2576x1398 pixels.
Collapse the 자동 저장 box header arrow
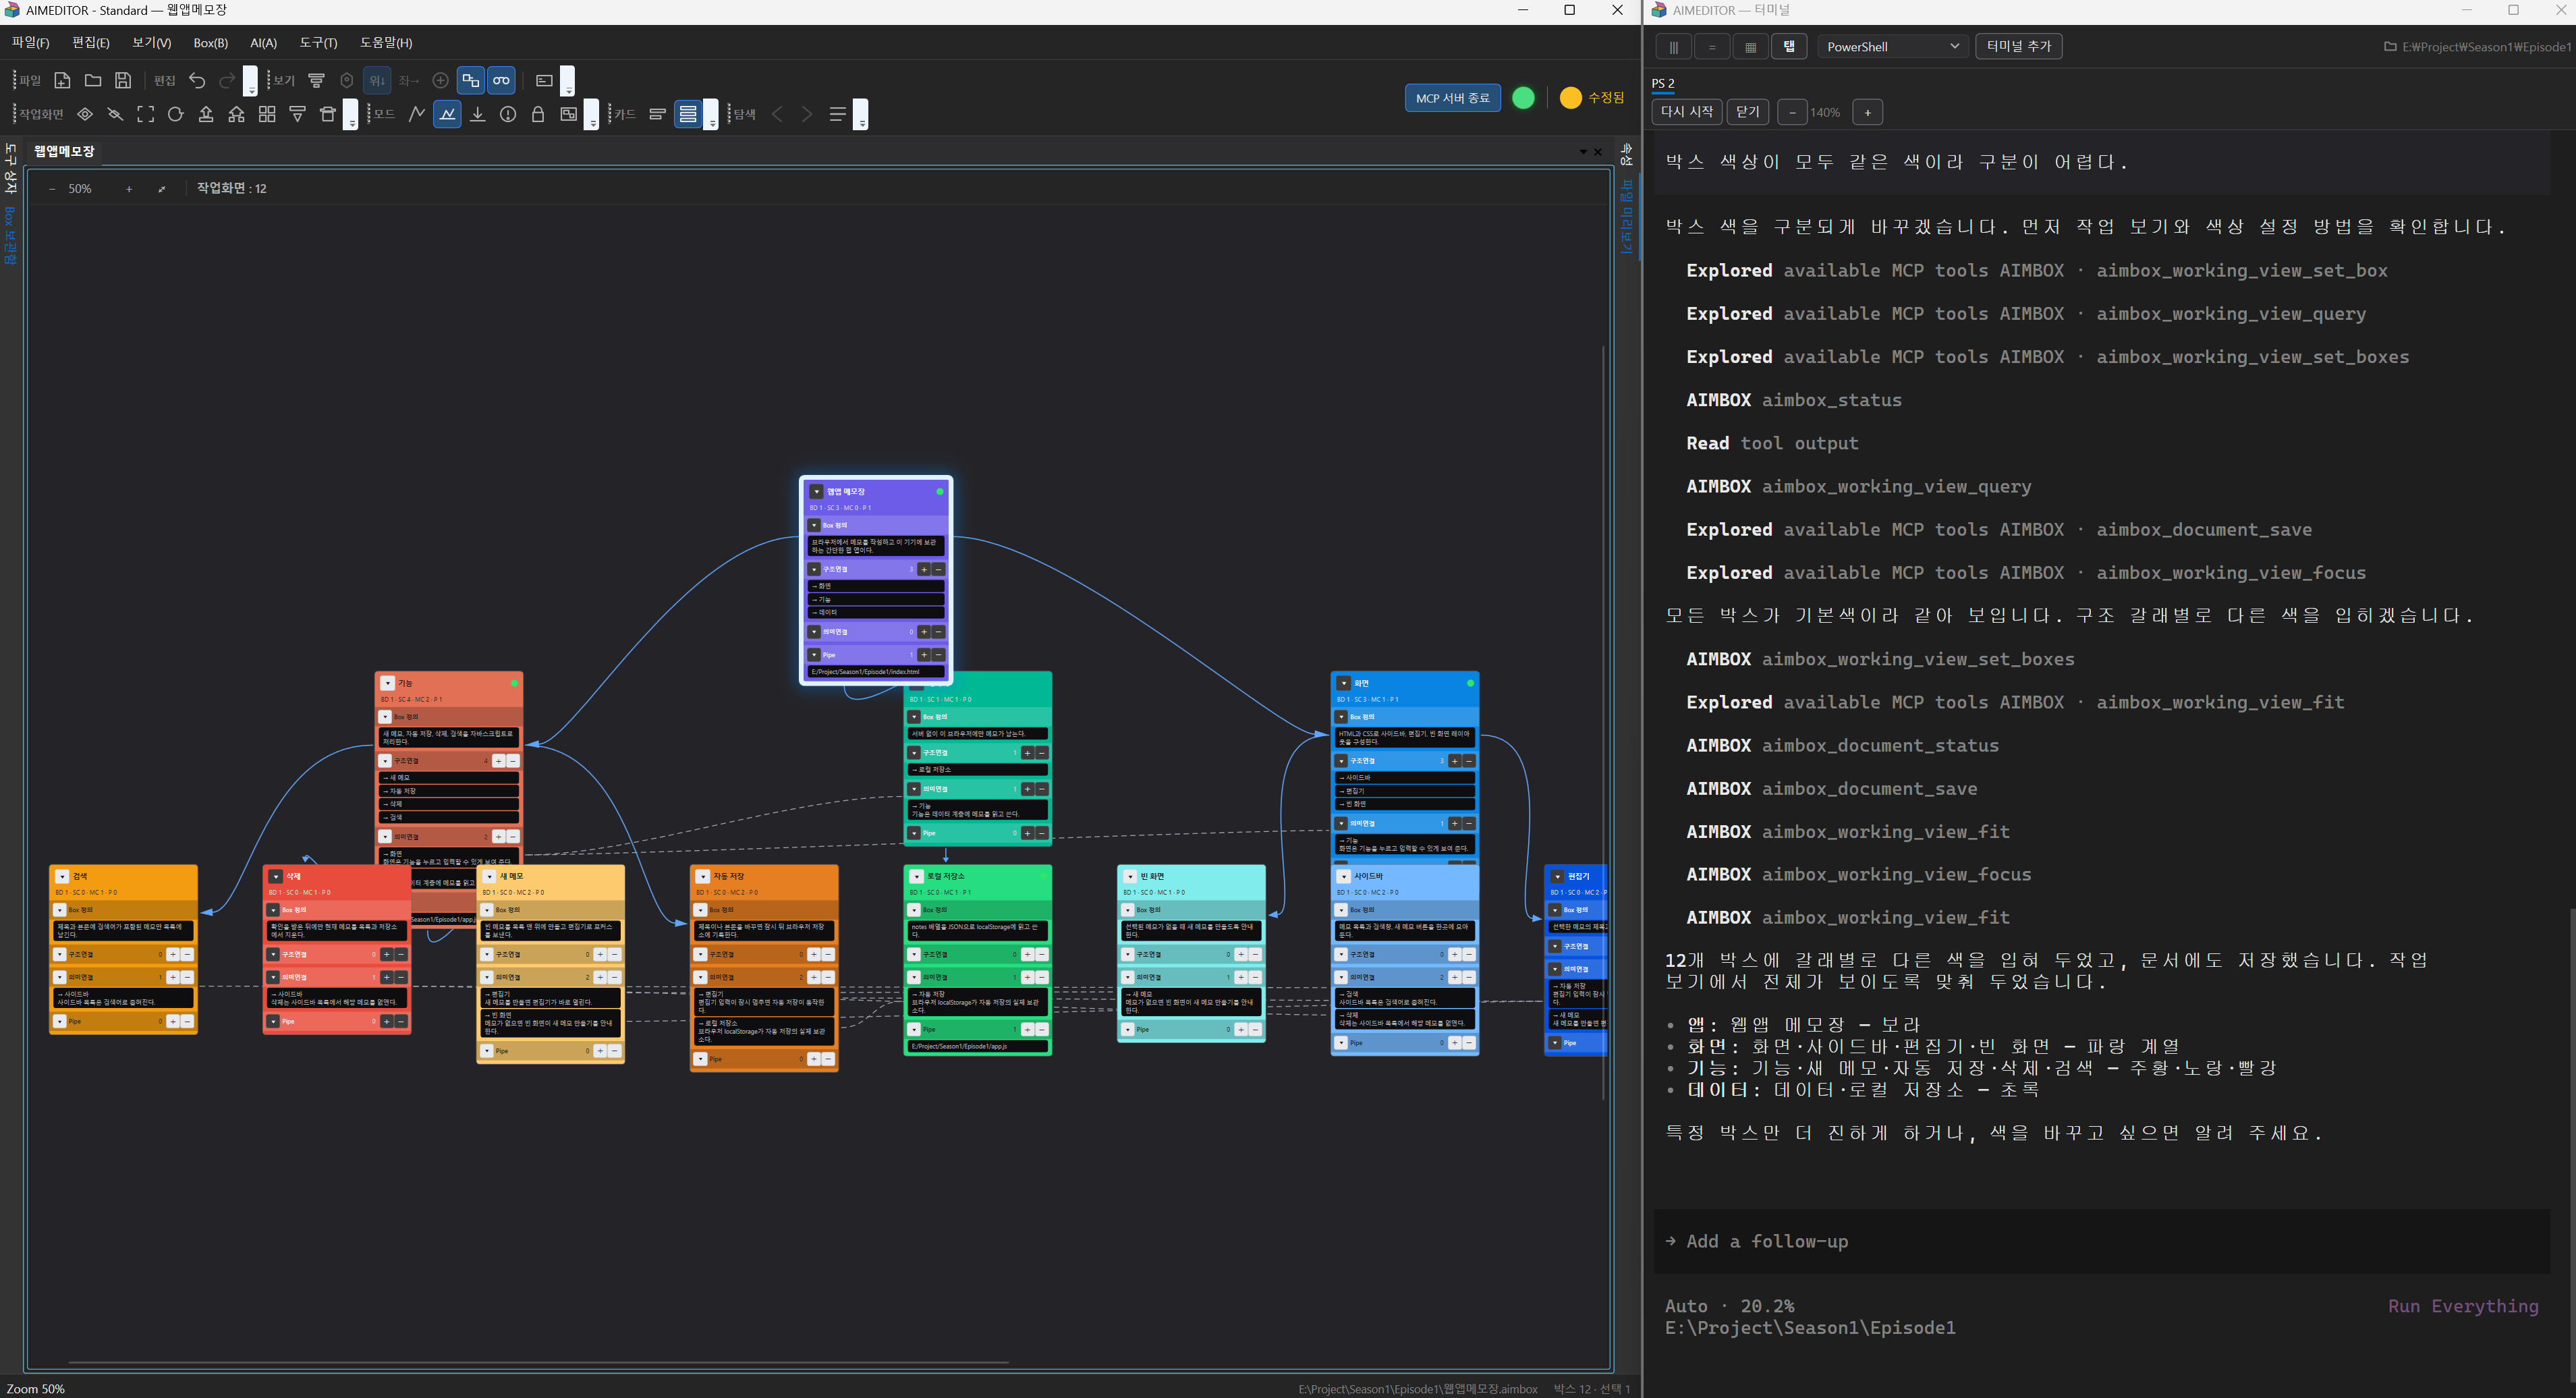(x=703, y=876)
